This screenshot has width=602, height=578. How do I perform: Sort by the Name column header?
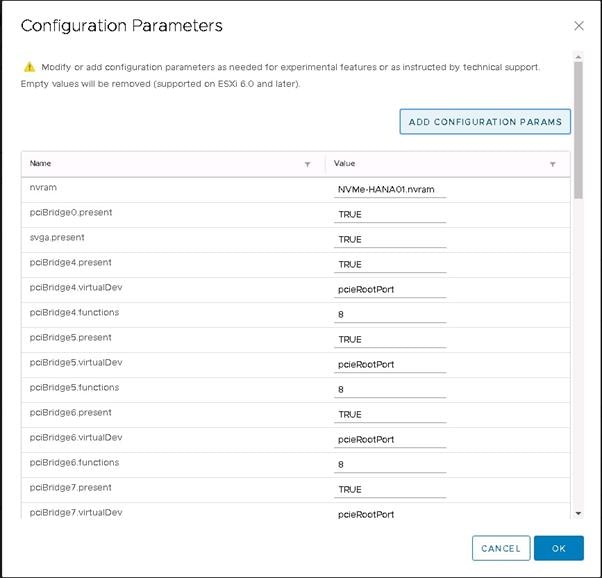[x=40, y=164]
